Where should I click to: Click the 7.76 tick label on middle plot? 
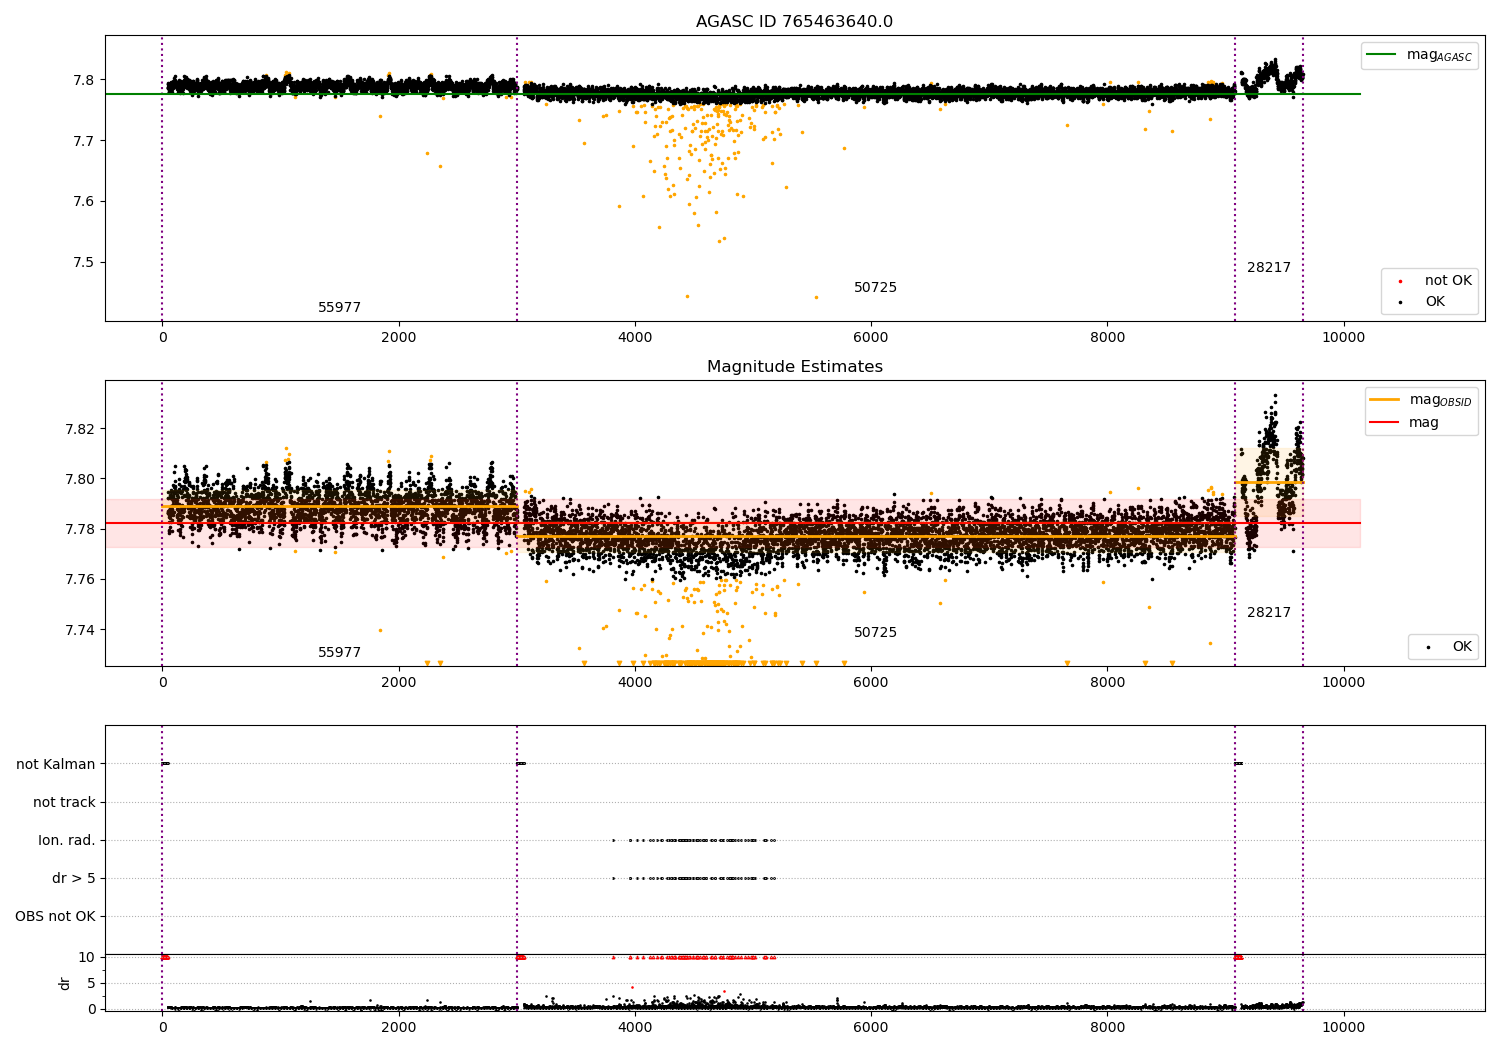pyautogui.click(x=80, y=579)
